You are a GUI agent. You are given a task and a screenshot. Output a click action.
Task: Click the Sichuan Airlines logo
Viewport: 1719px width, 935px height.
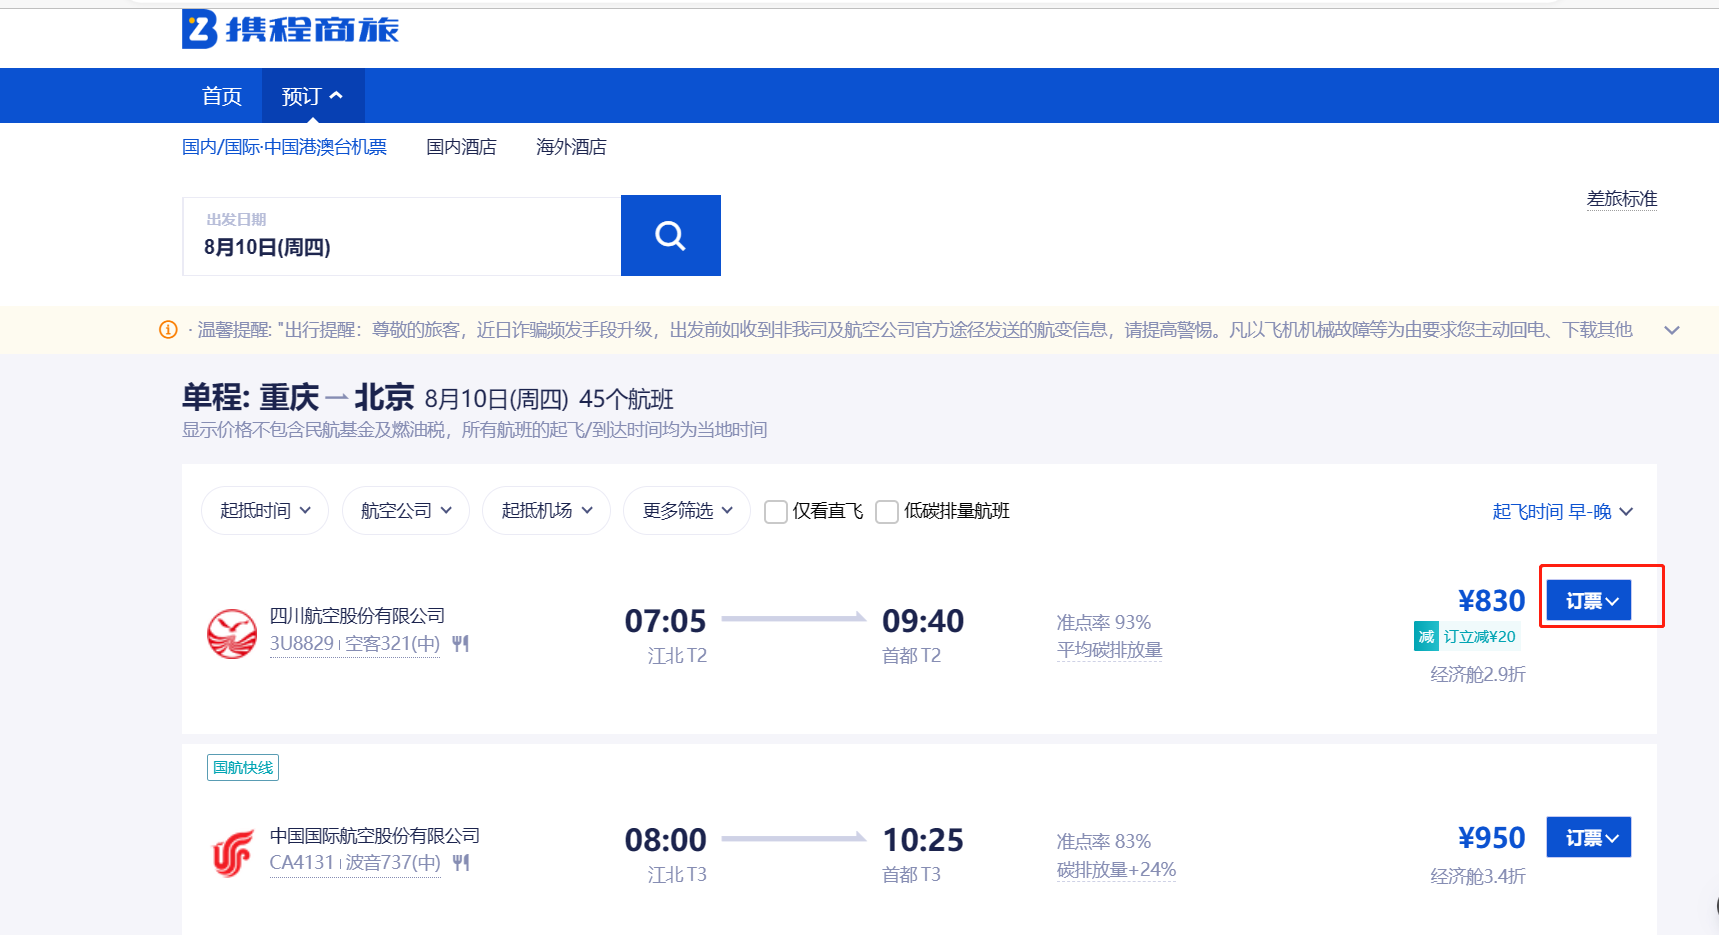pyautogui.click(x=232, y=634)
